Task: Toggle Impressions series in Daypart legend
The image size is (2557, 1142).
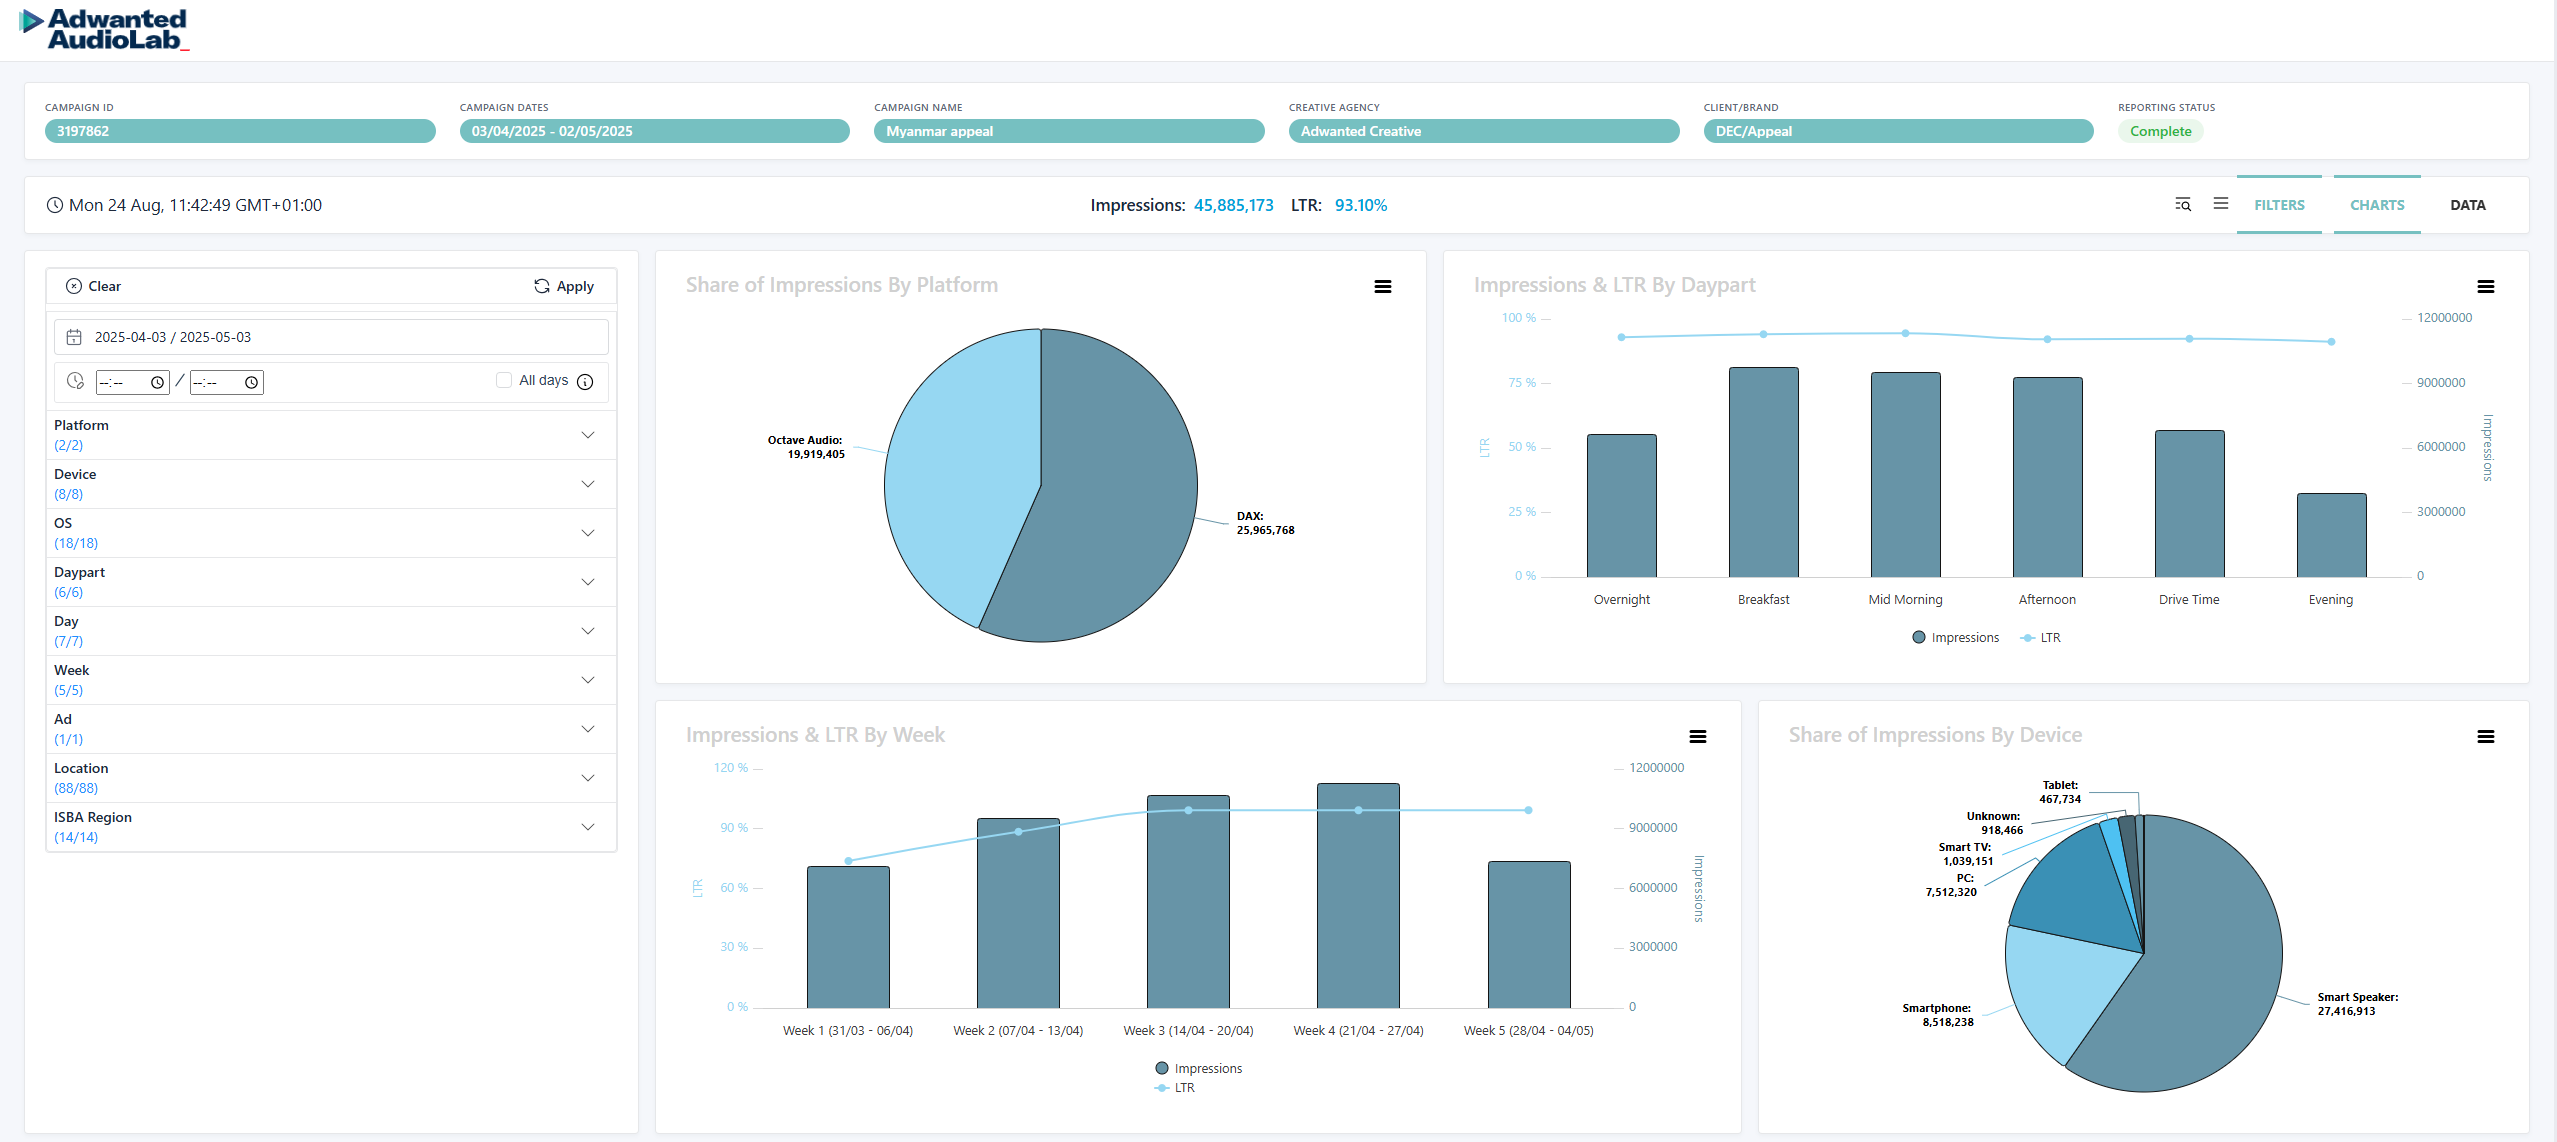Action: click(1956, 638)
